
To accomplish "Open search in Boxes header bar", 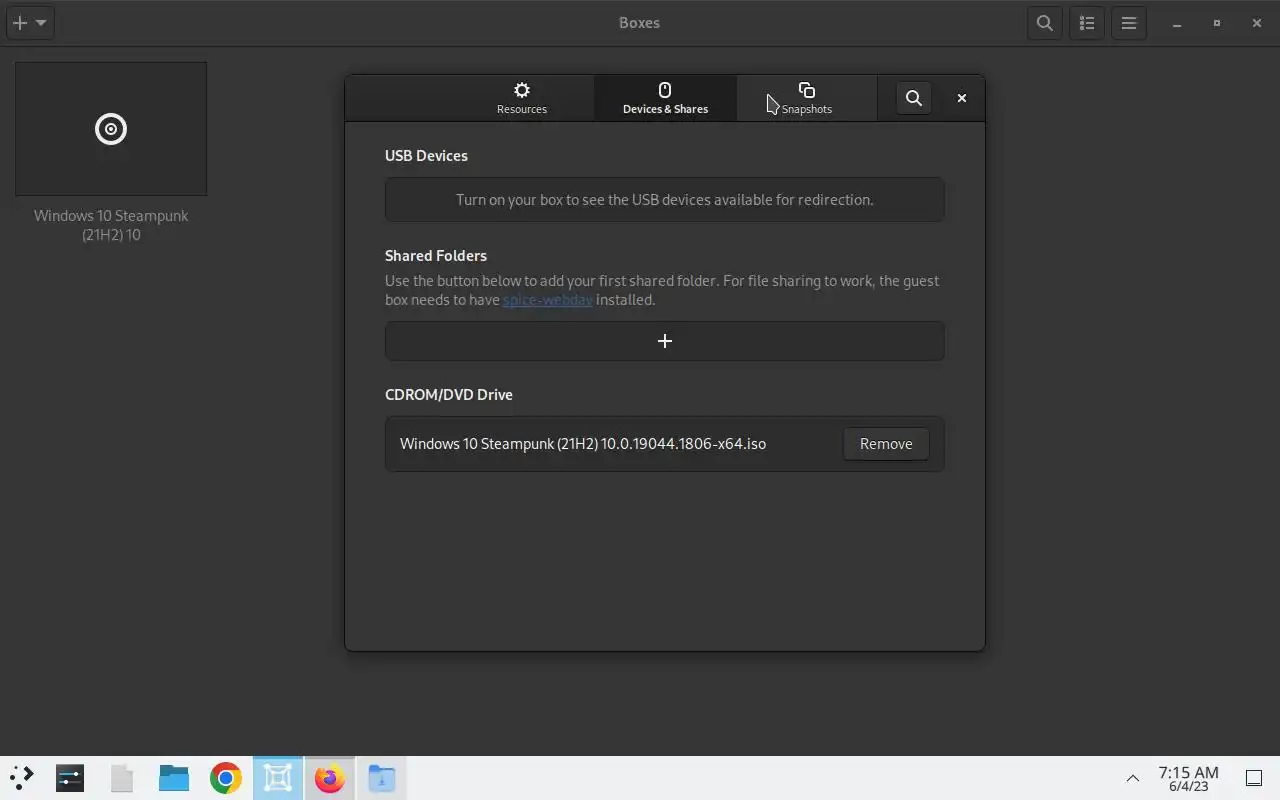I will point(1045,22).
